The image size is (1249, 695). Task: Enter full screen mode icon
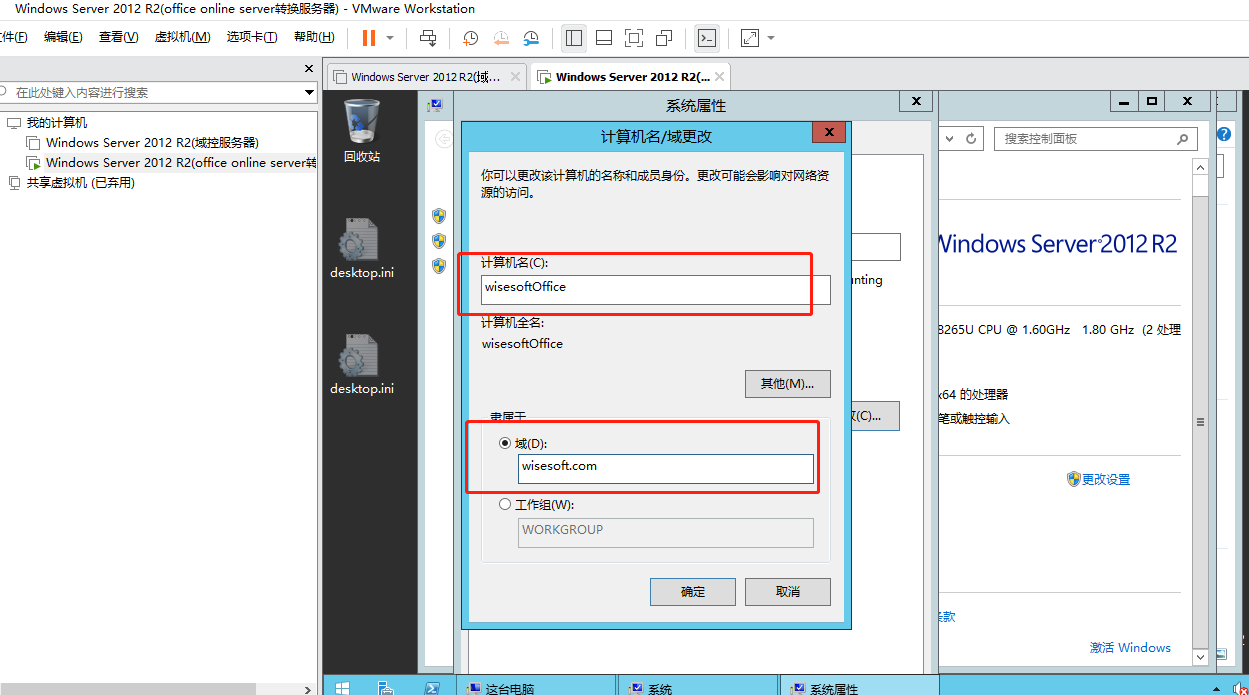click(x=633, y=38)
